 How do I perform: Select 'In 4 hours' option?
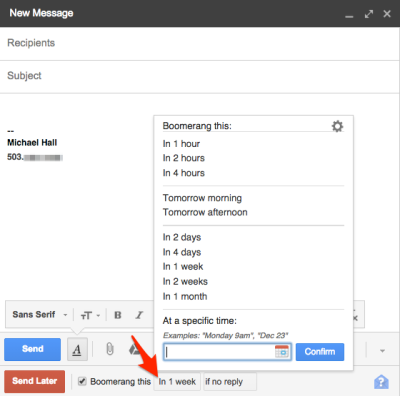tap(184, 173)
